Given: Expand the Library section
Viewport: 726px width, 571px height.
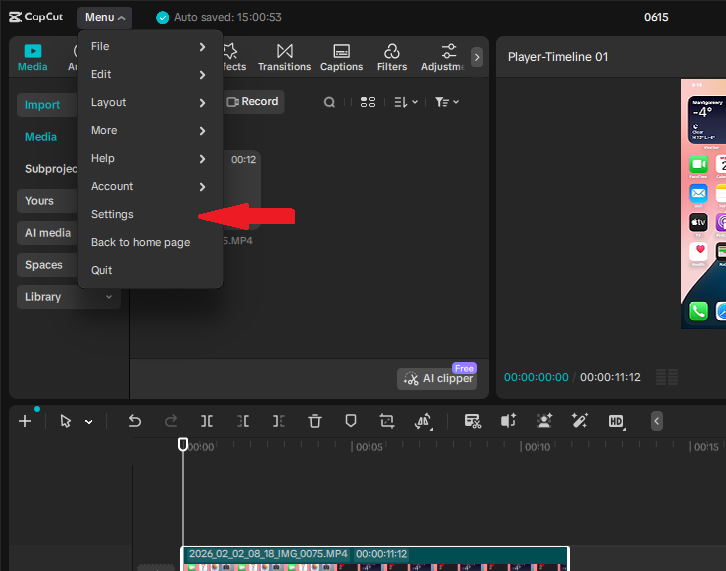Looking at the screenshot, I should tap(69, 297).
